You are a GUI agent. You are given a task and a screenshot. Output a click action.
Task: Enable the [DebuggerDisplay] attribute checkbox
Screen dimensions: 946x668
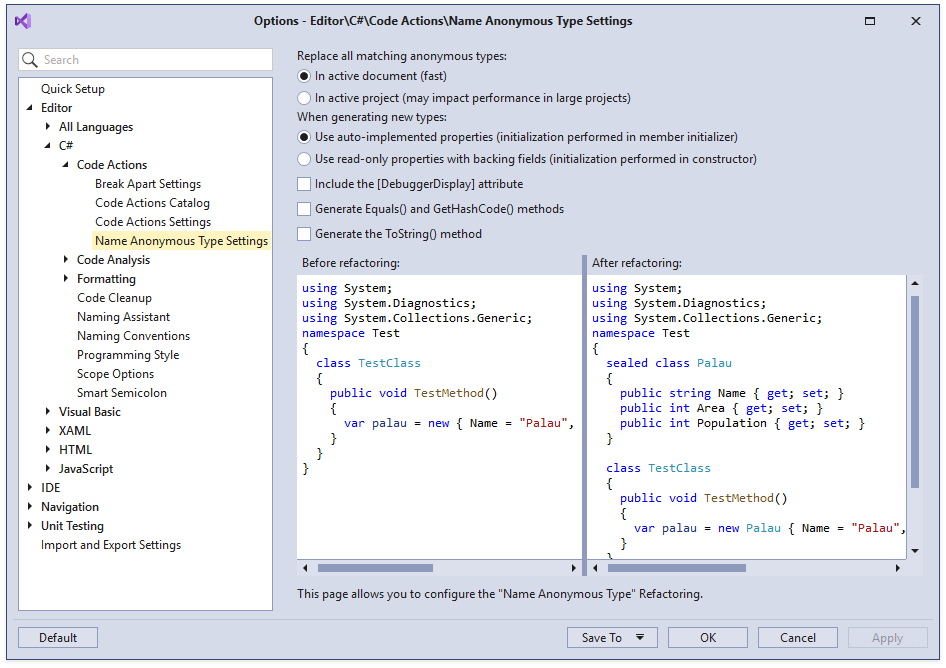(304, 184)
